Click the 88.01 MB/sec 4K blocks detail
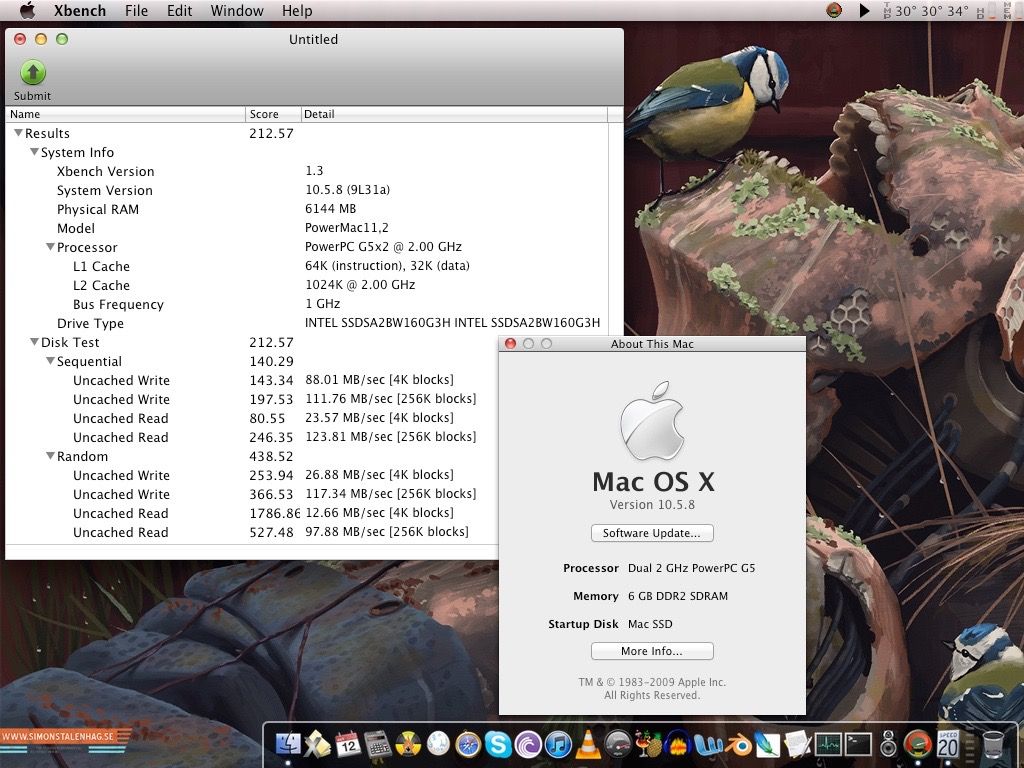This screenshot has height=768, width=1024. (379, 379)
